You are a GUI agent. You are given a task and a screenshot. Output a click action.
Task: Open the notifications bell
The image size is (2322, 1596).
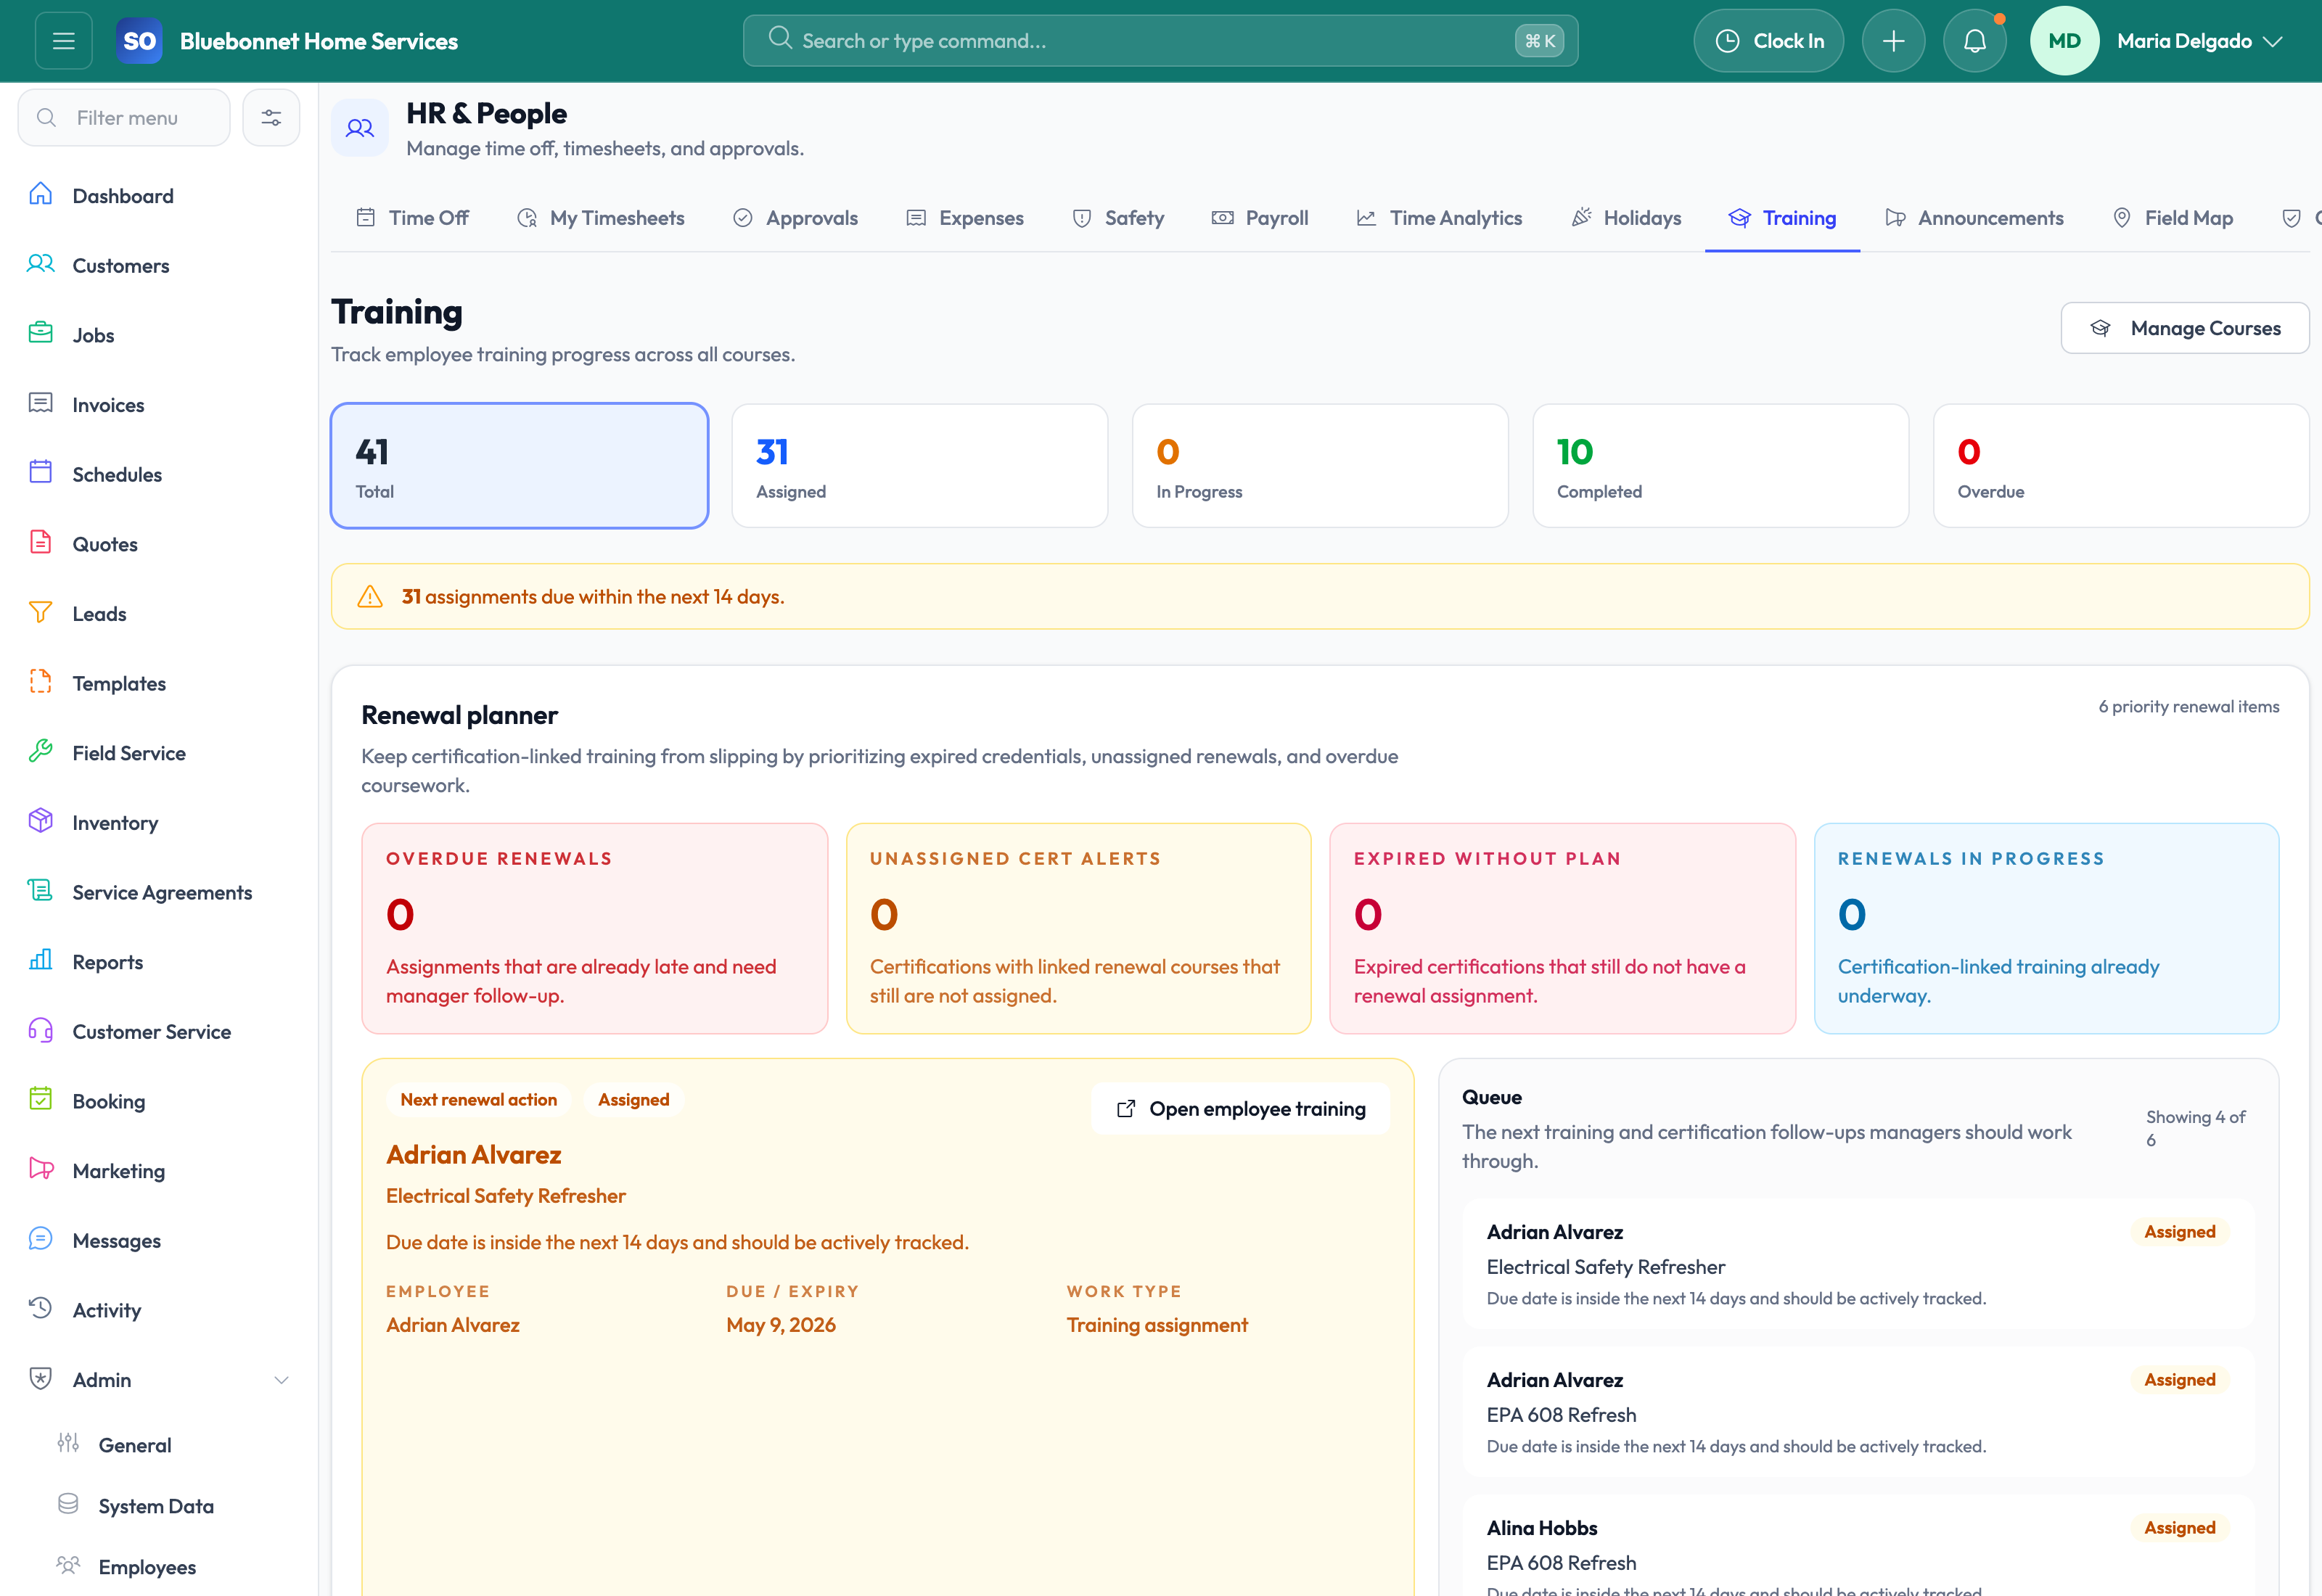click(x=1974, y=41)
